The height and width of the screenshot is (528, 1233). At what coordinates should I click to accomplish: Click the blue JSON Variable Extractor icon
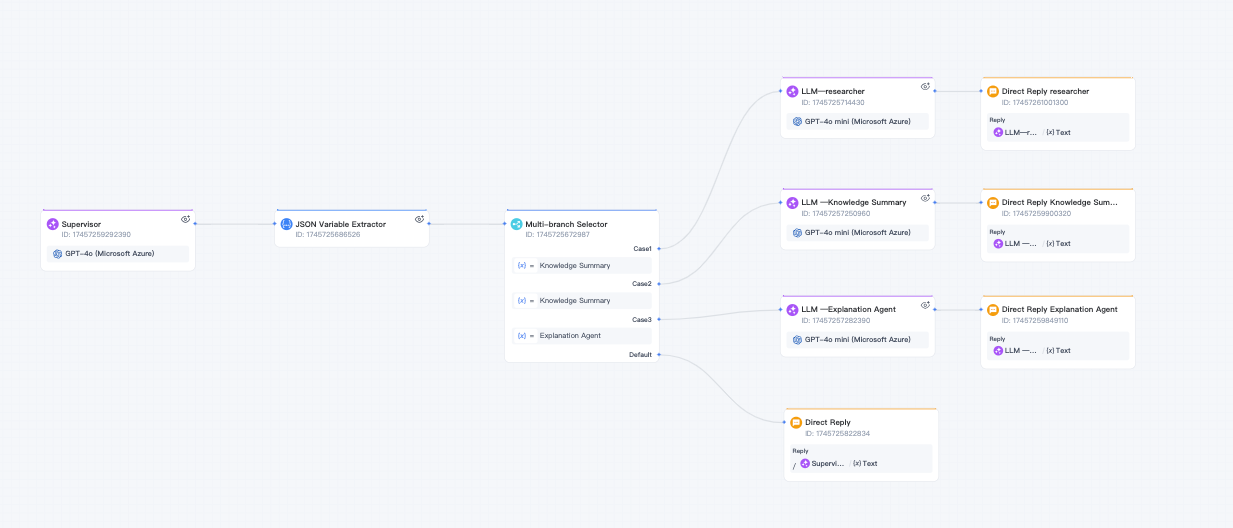click(287, 224)
